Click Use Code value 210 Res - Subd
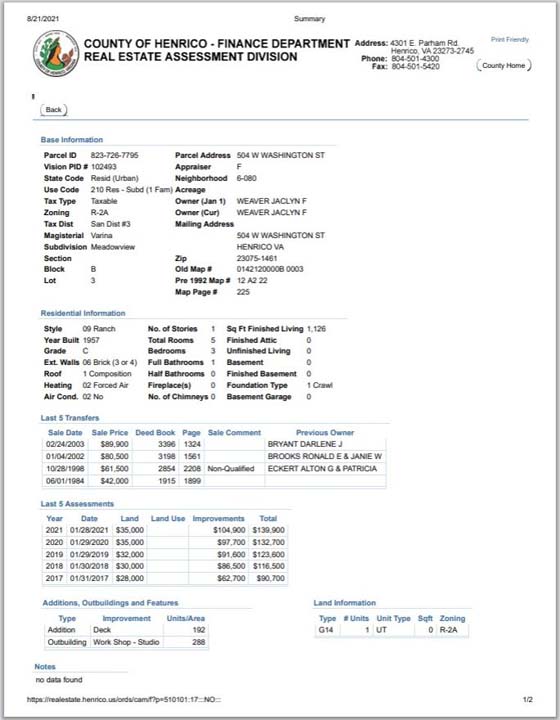Viewport: 560px width, 720px height. [131, 190]
